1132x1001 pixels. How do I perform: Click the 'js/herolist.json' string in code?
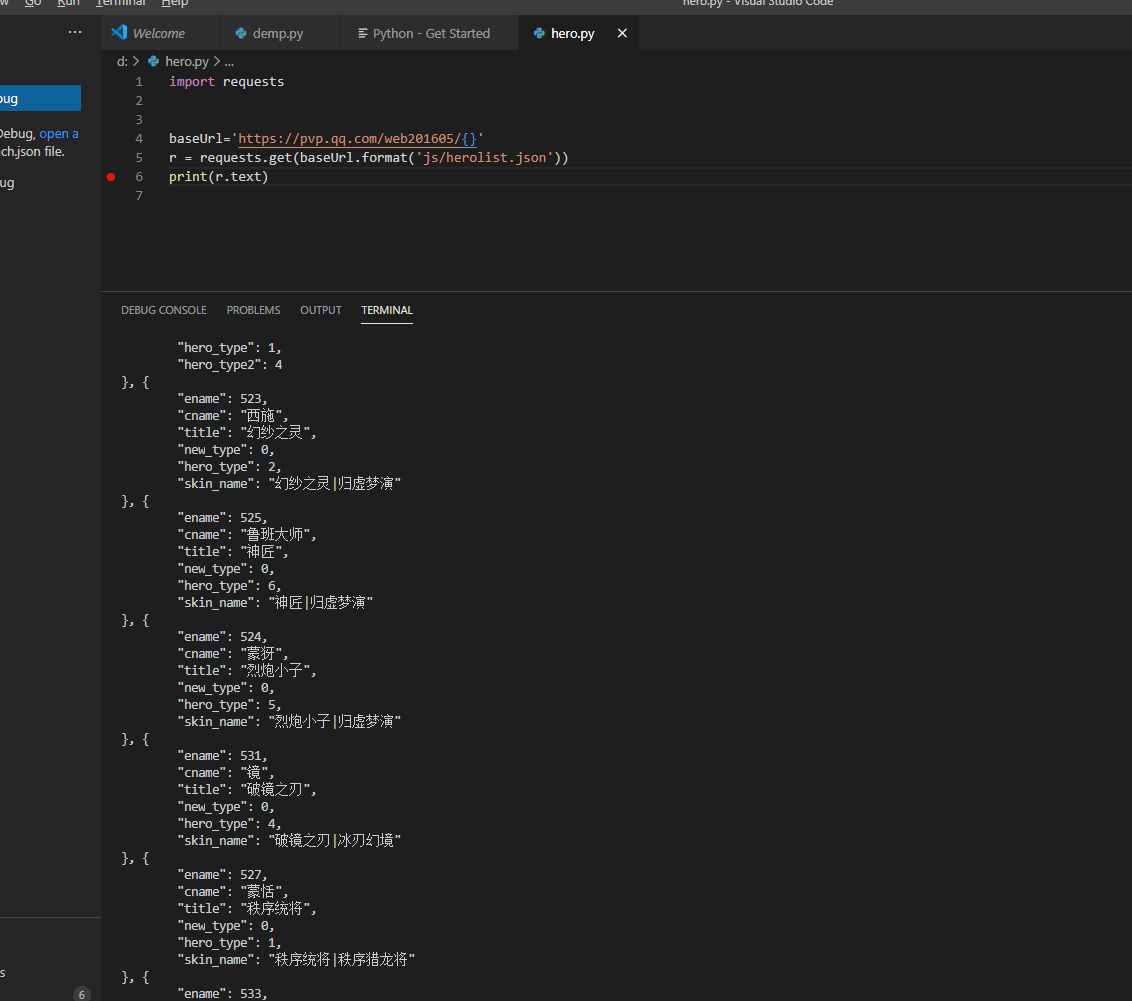[484, 157]
